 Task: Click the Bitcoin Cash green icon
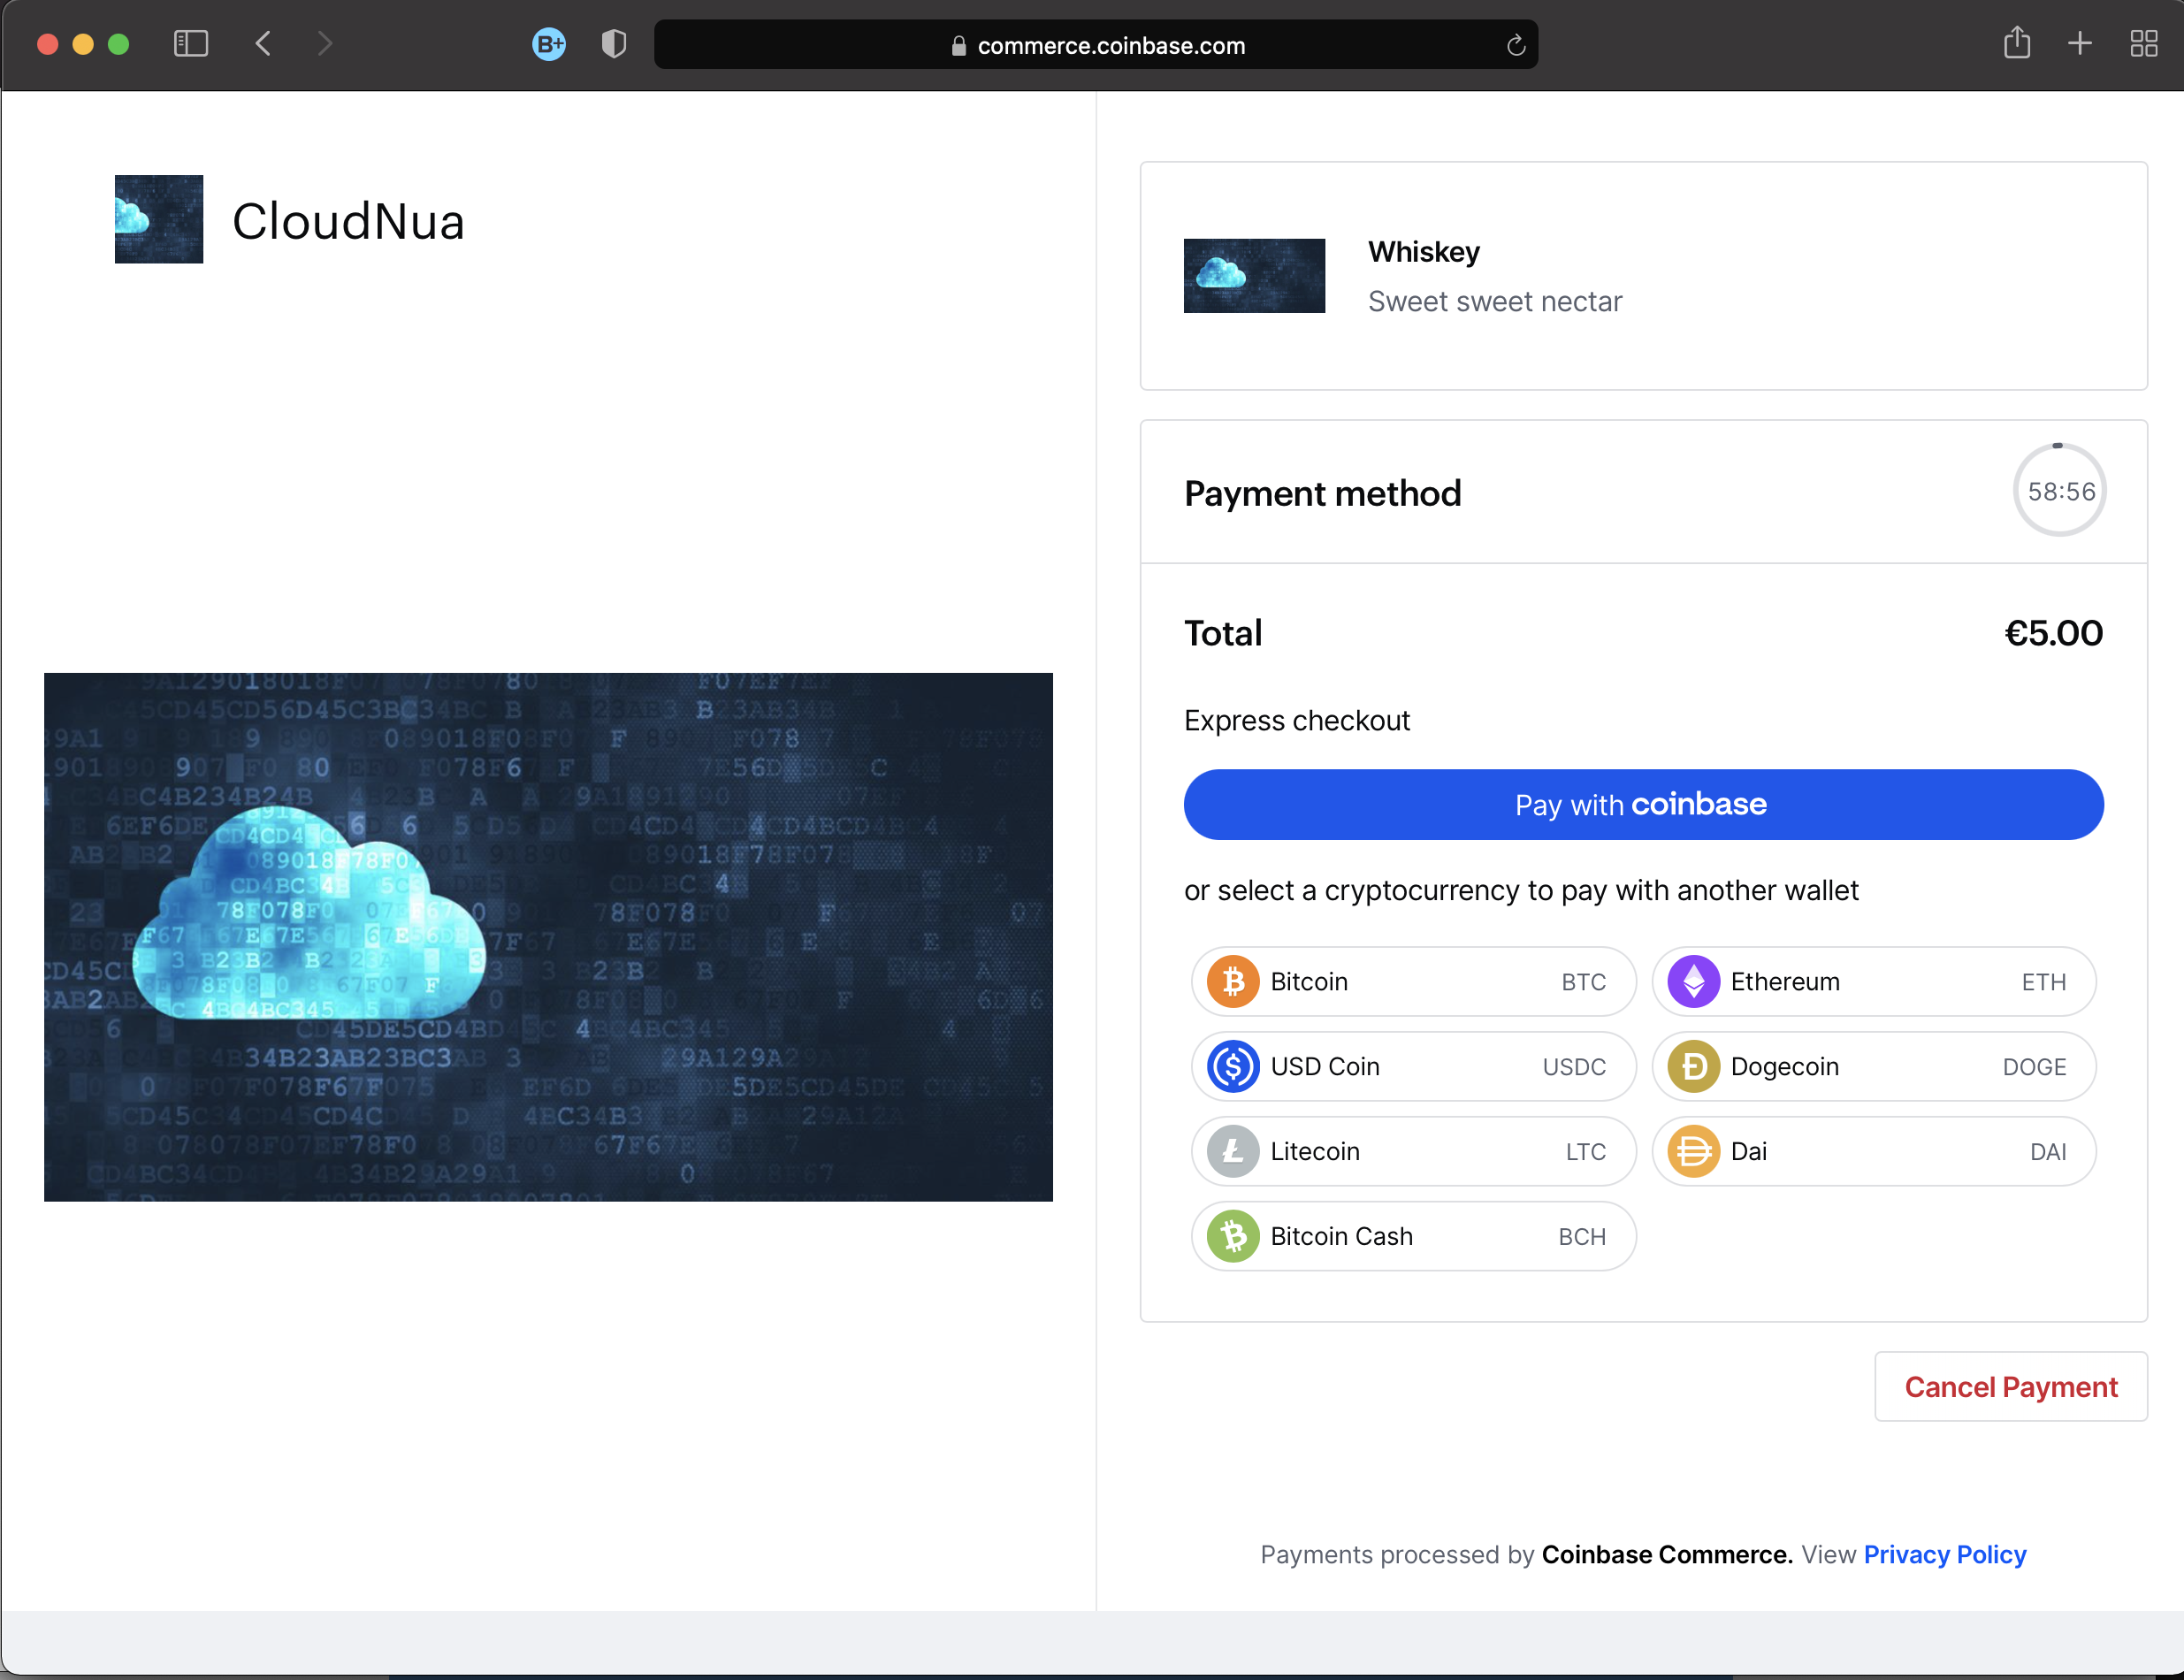tap(1233, 1236)
